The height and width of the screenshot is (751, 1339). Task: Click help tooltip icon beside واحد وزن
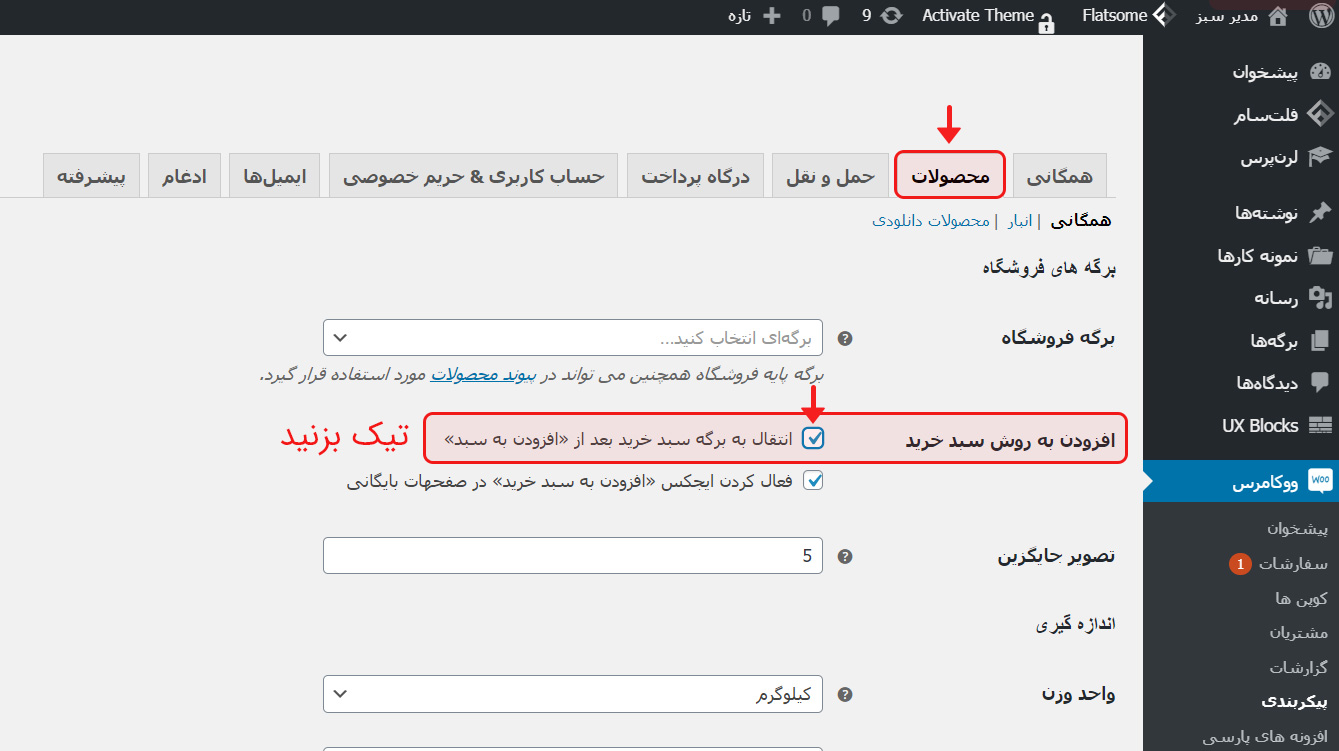(845, 694)
